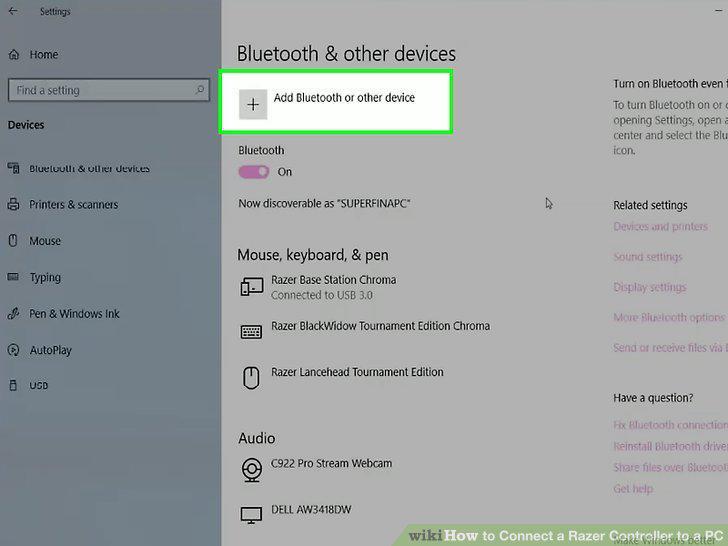The width and height of the screenshot is (728, 546).
Task: Click the Related settings heading
Action: tap(650, 205)
